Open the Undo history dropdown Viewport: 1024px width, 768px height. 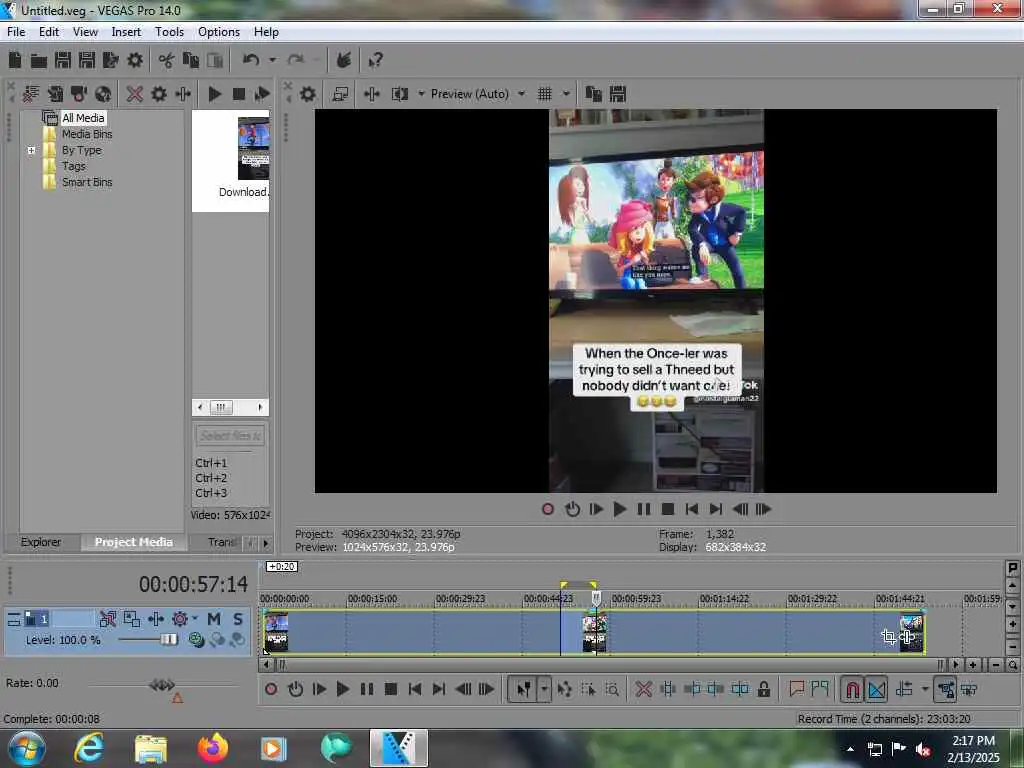272,61
